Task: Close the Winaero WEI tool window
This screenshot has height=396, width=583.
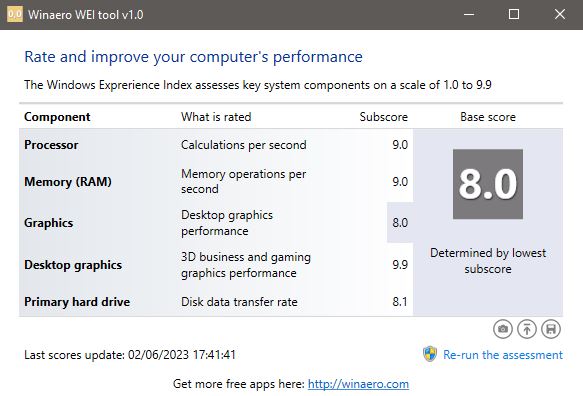Action: (x=560, y=15)
